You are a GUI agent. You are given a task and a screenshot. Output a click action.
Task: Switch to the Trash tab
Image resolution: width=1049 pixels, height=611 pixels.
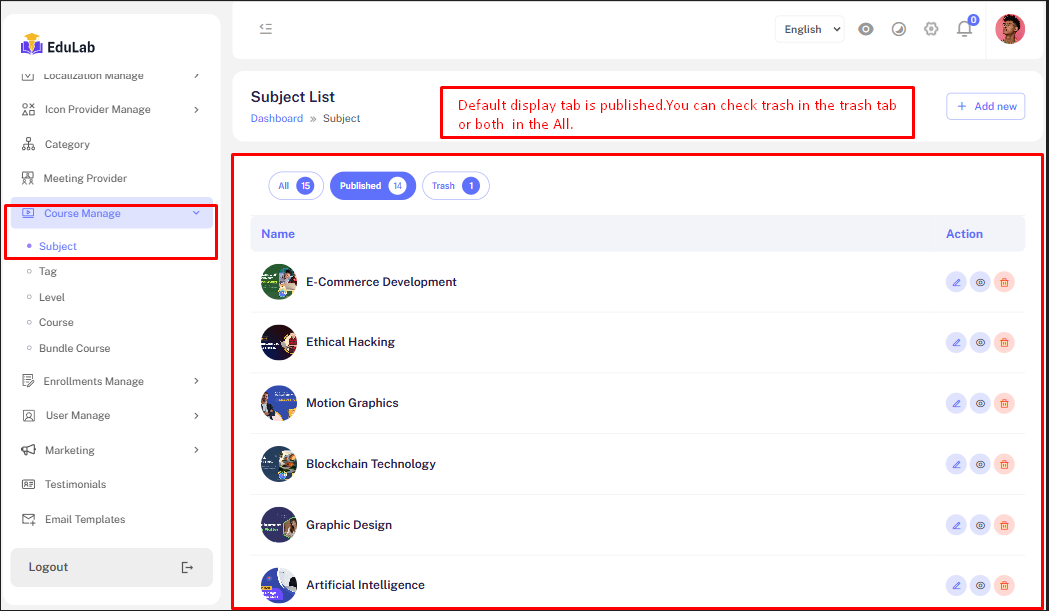click(455, 186)
